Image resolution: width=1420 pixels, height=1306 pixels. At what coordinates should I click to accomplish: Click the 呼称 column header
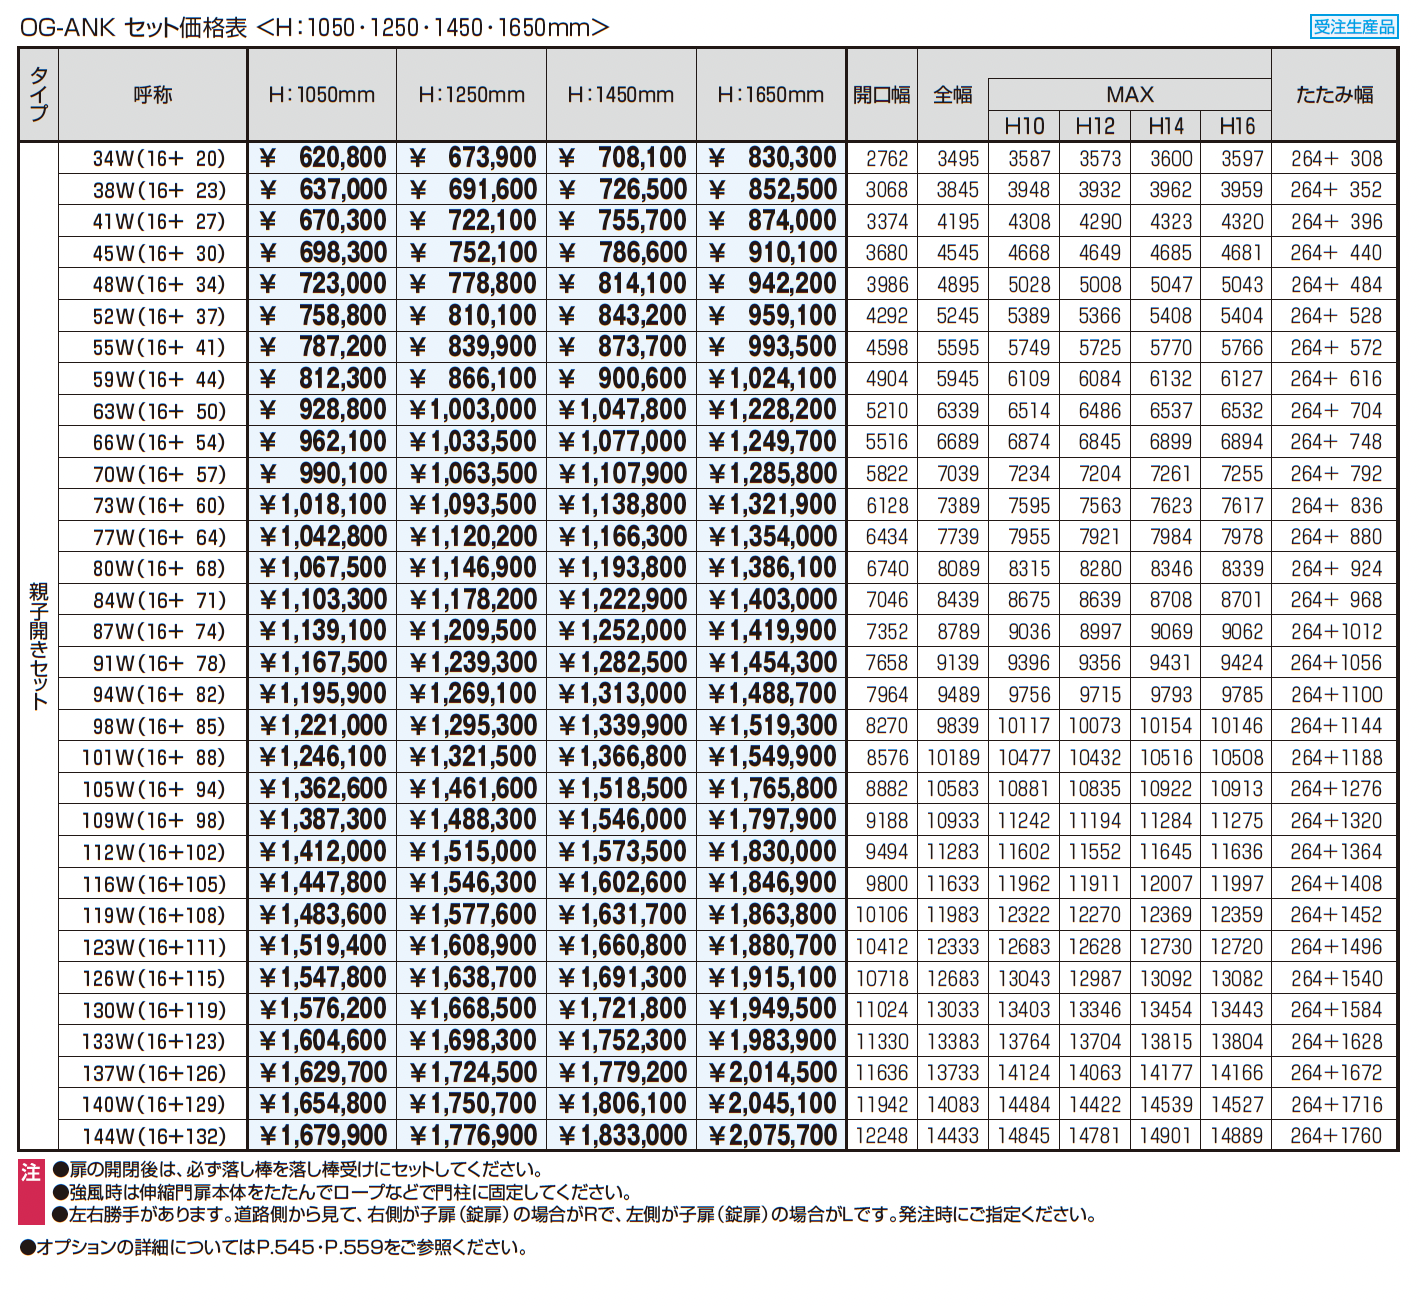pyautogui.click(x=153, y=95)
